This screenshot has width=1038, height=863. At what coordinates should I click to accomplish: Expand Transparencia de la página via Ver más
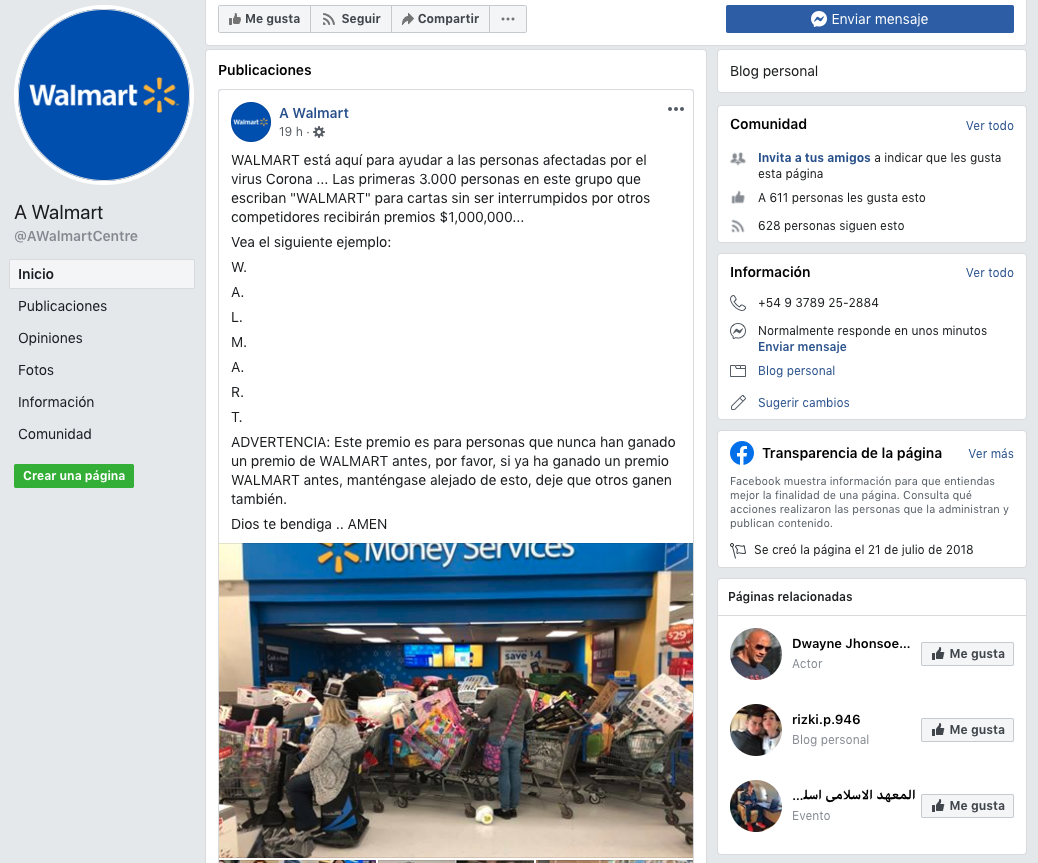pyautogui.click(x=990, y=454)
